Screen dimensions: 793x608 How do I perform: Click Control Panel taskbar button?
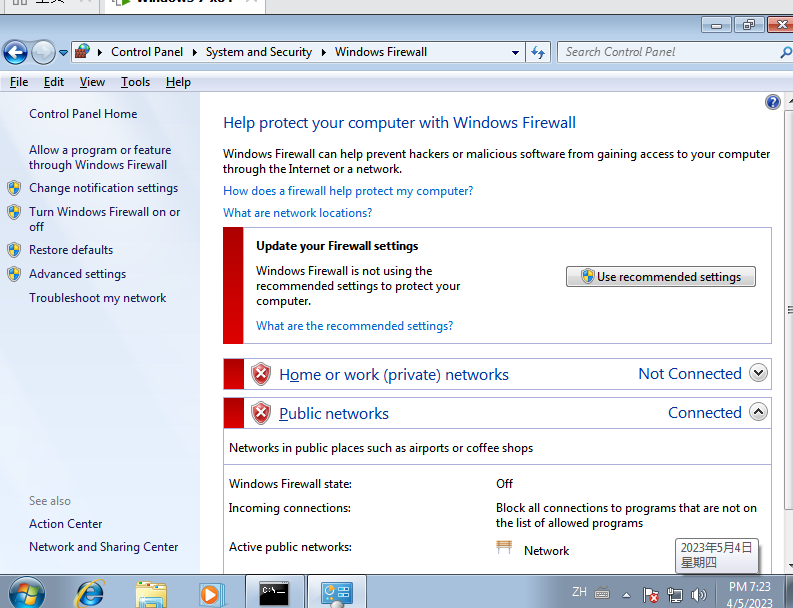point(337,592)
